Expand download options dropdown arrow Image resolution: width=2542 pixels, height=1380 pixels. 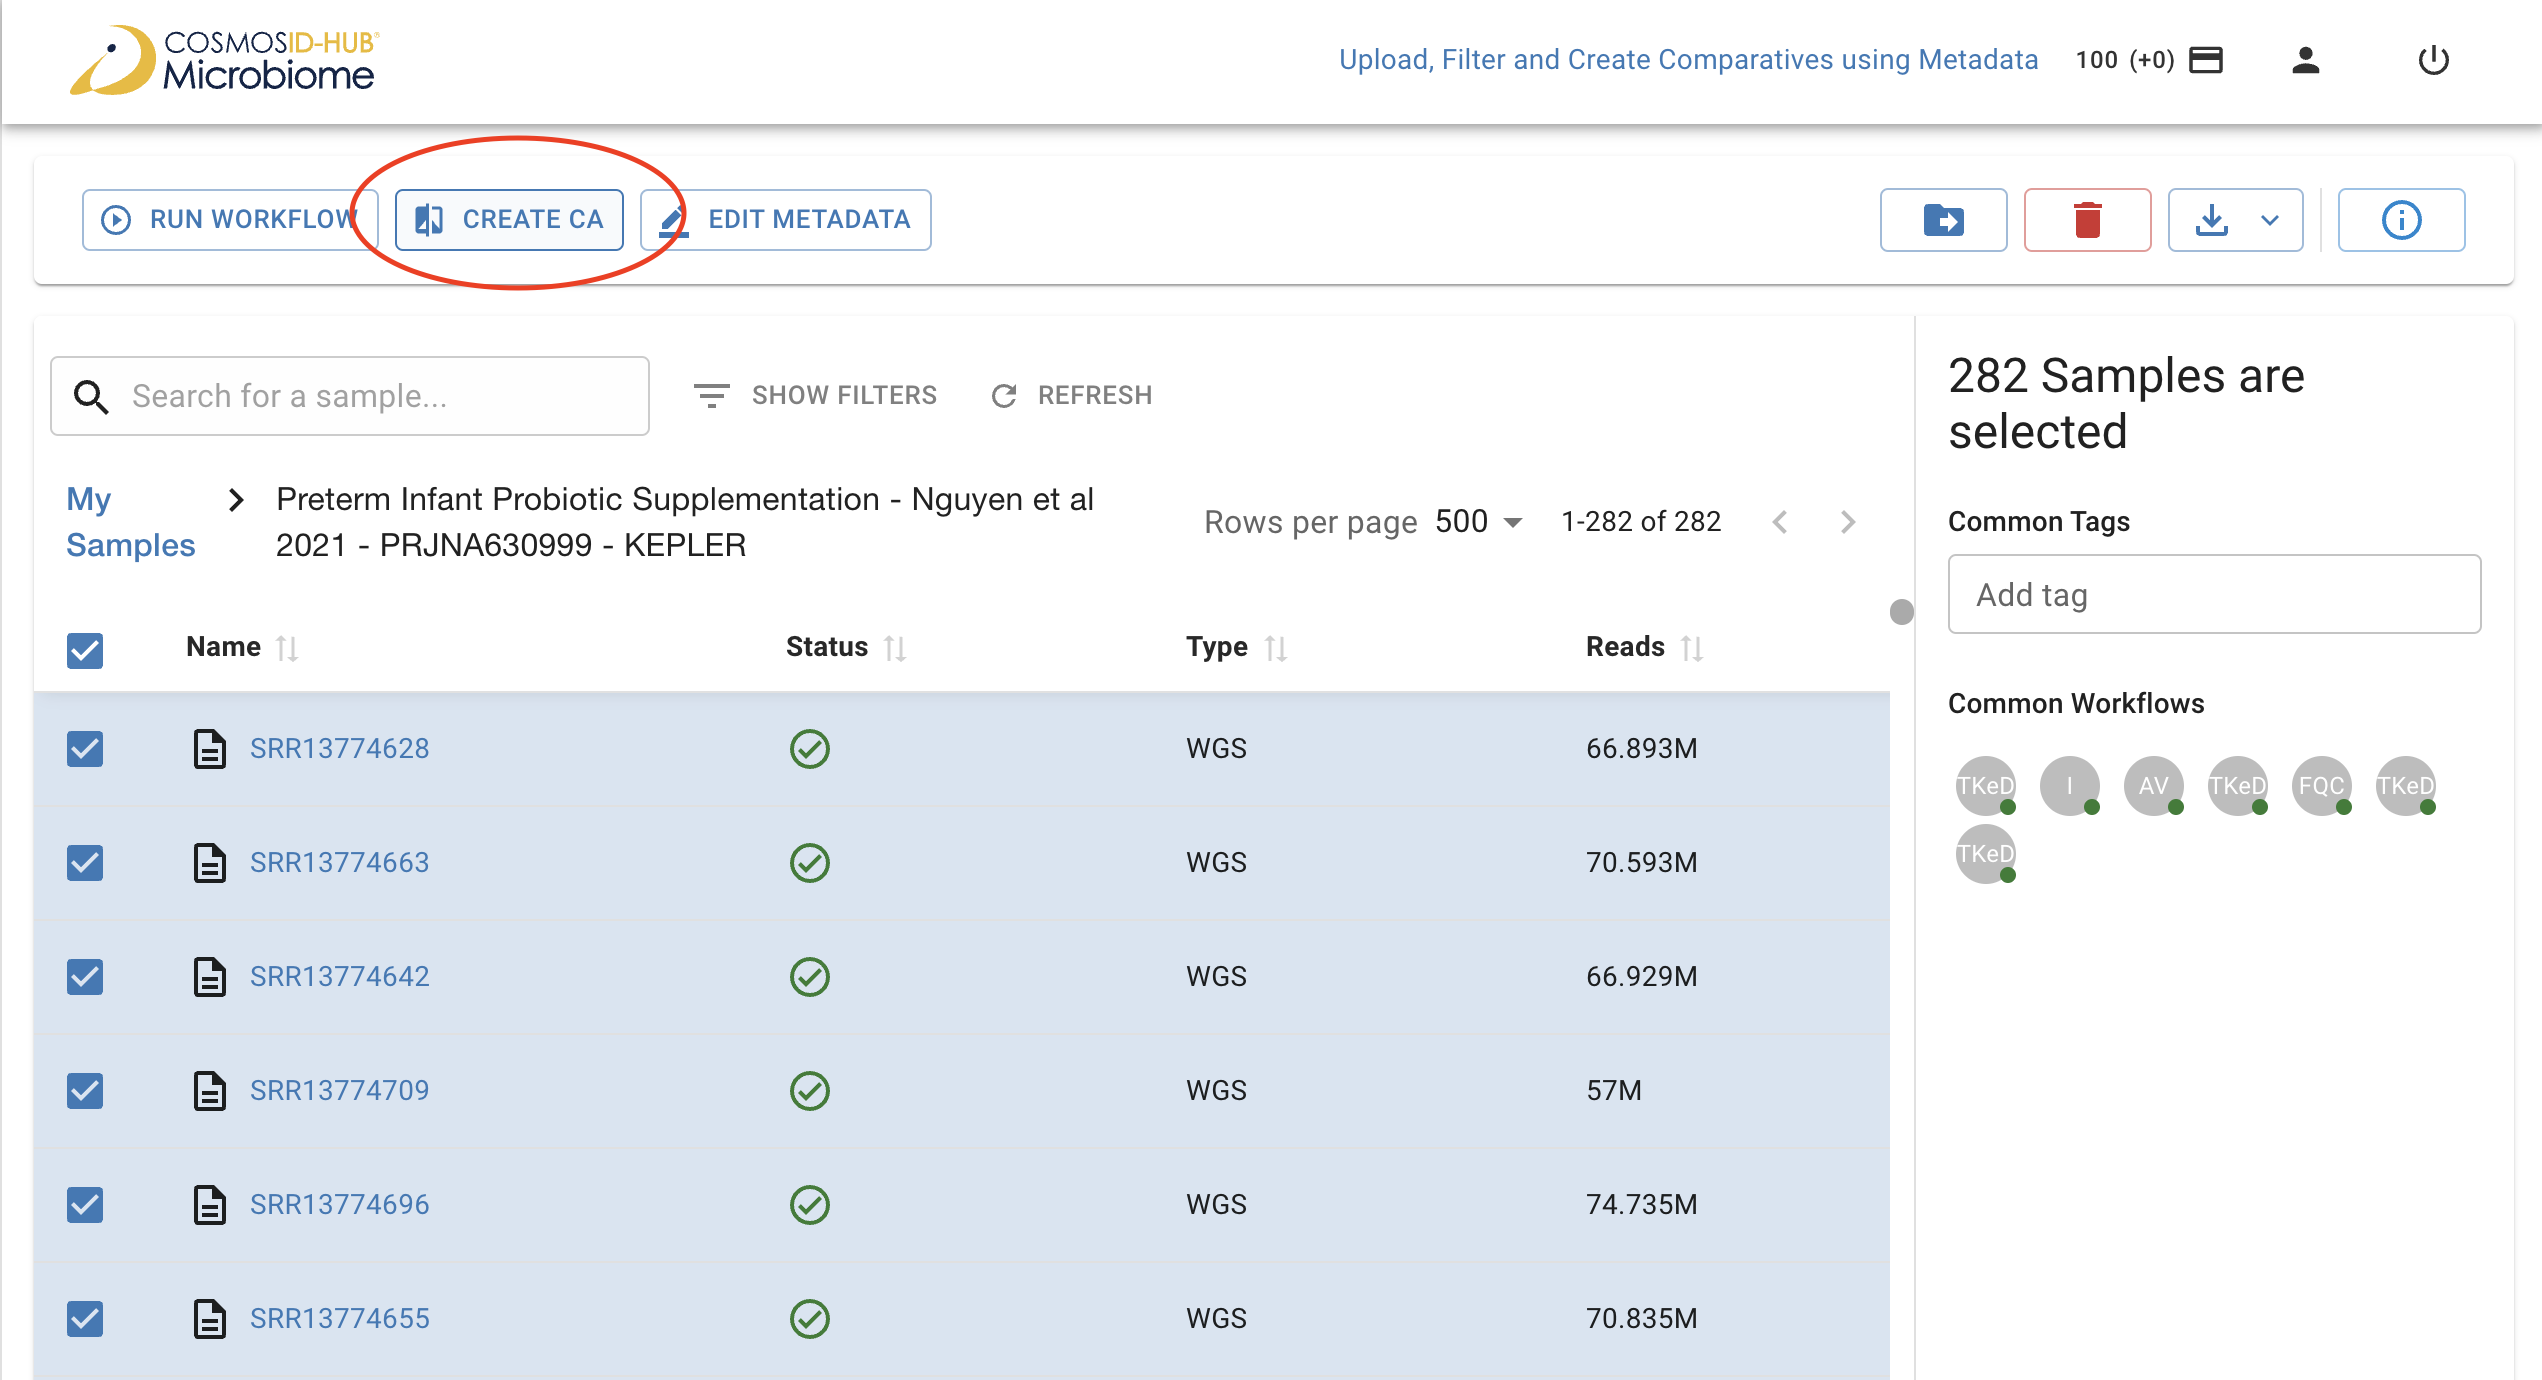pyautogui.click(x=2270, y=220)
